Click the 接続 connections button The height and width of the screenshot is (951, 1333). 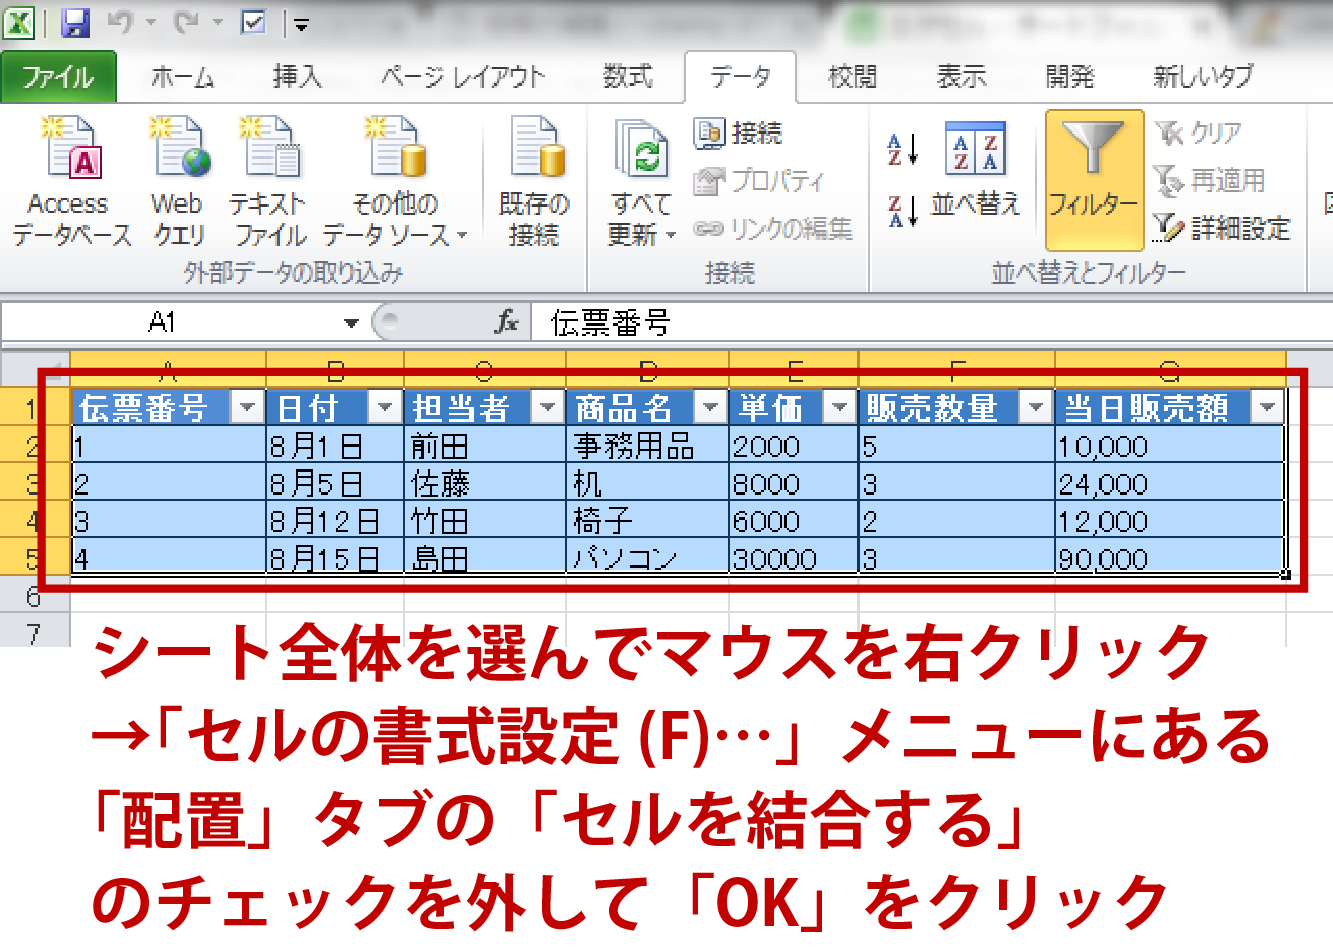click(x=738, y=133)
